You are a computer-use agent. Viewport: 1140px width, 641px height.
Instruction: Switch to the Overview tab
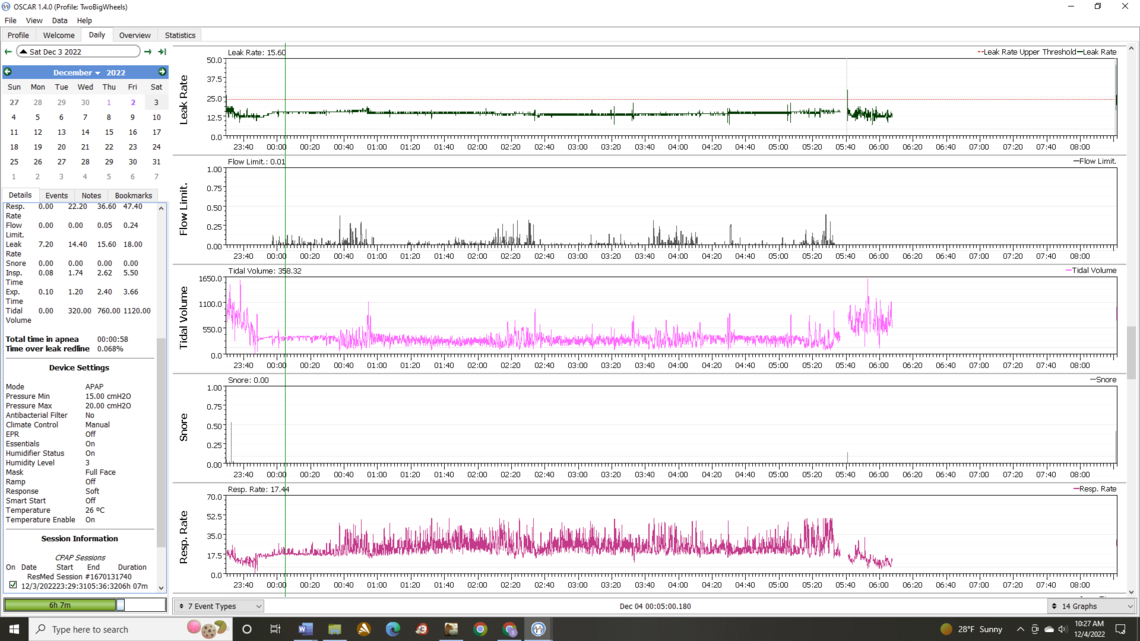pyautogui.click(x=135, y=35)
